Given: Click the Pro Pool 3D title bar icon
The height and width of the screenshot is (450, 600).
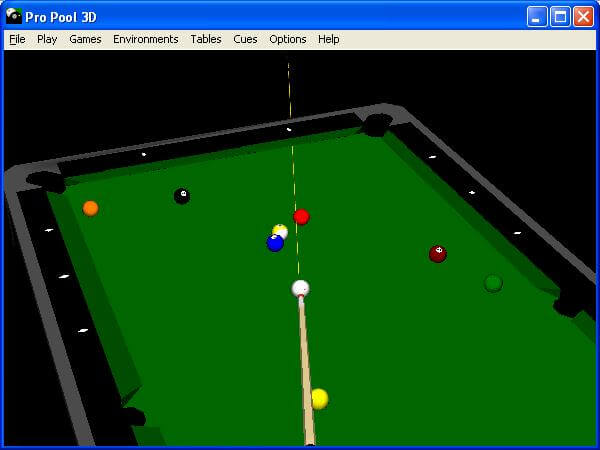Looking at the screenshot, I should coord(14,16).
